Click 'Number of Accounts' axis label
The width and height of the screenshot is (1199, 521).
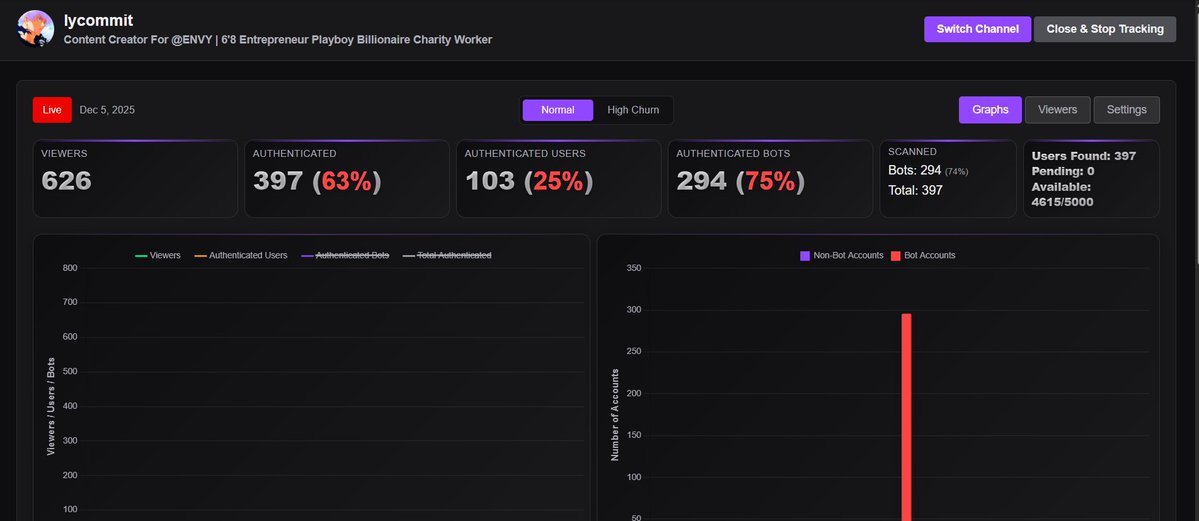[x=615, y=415]
